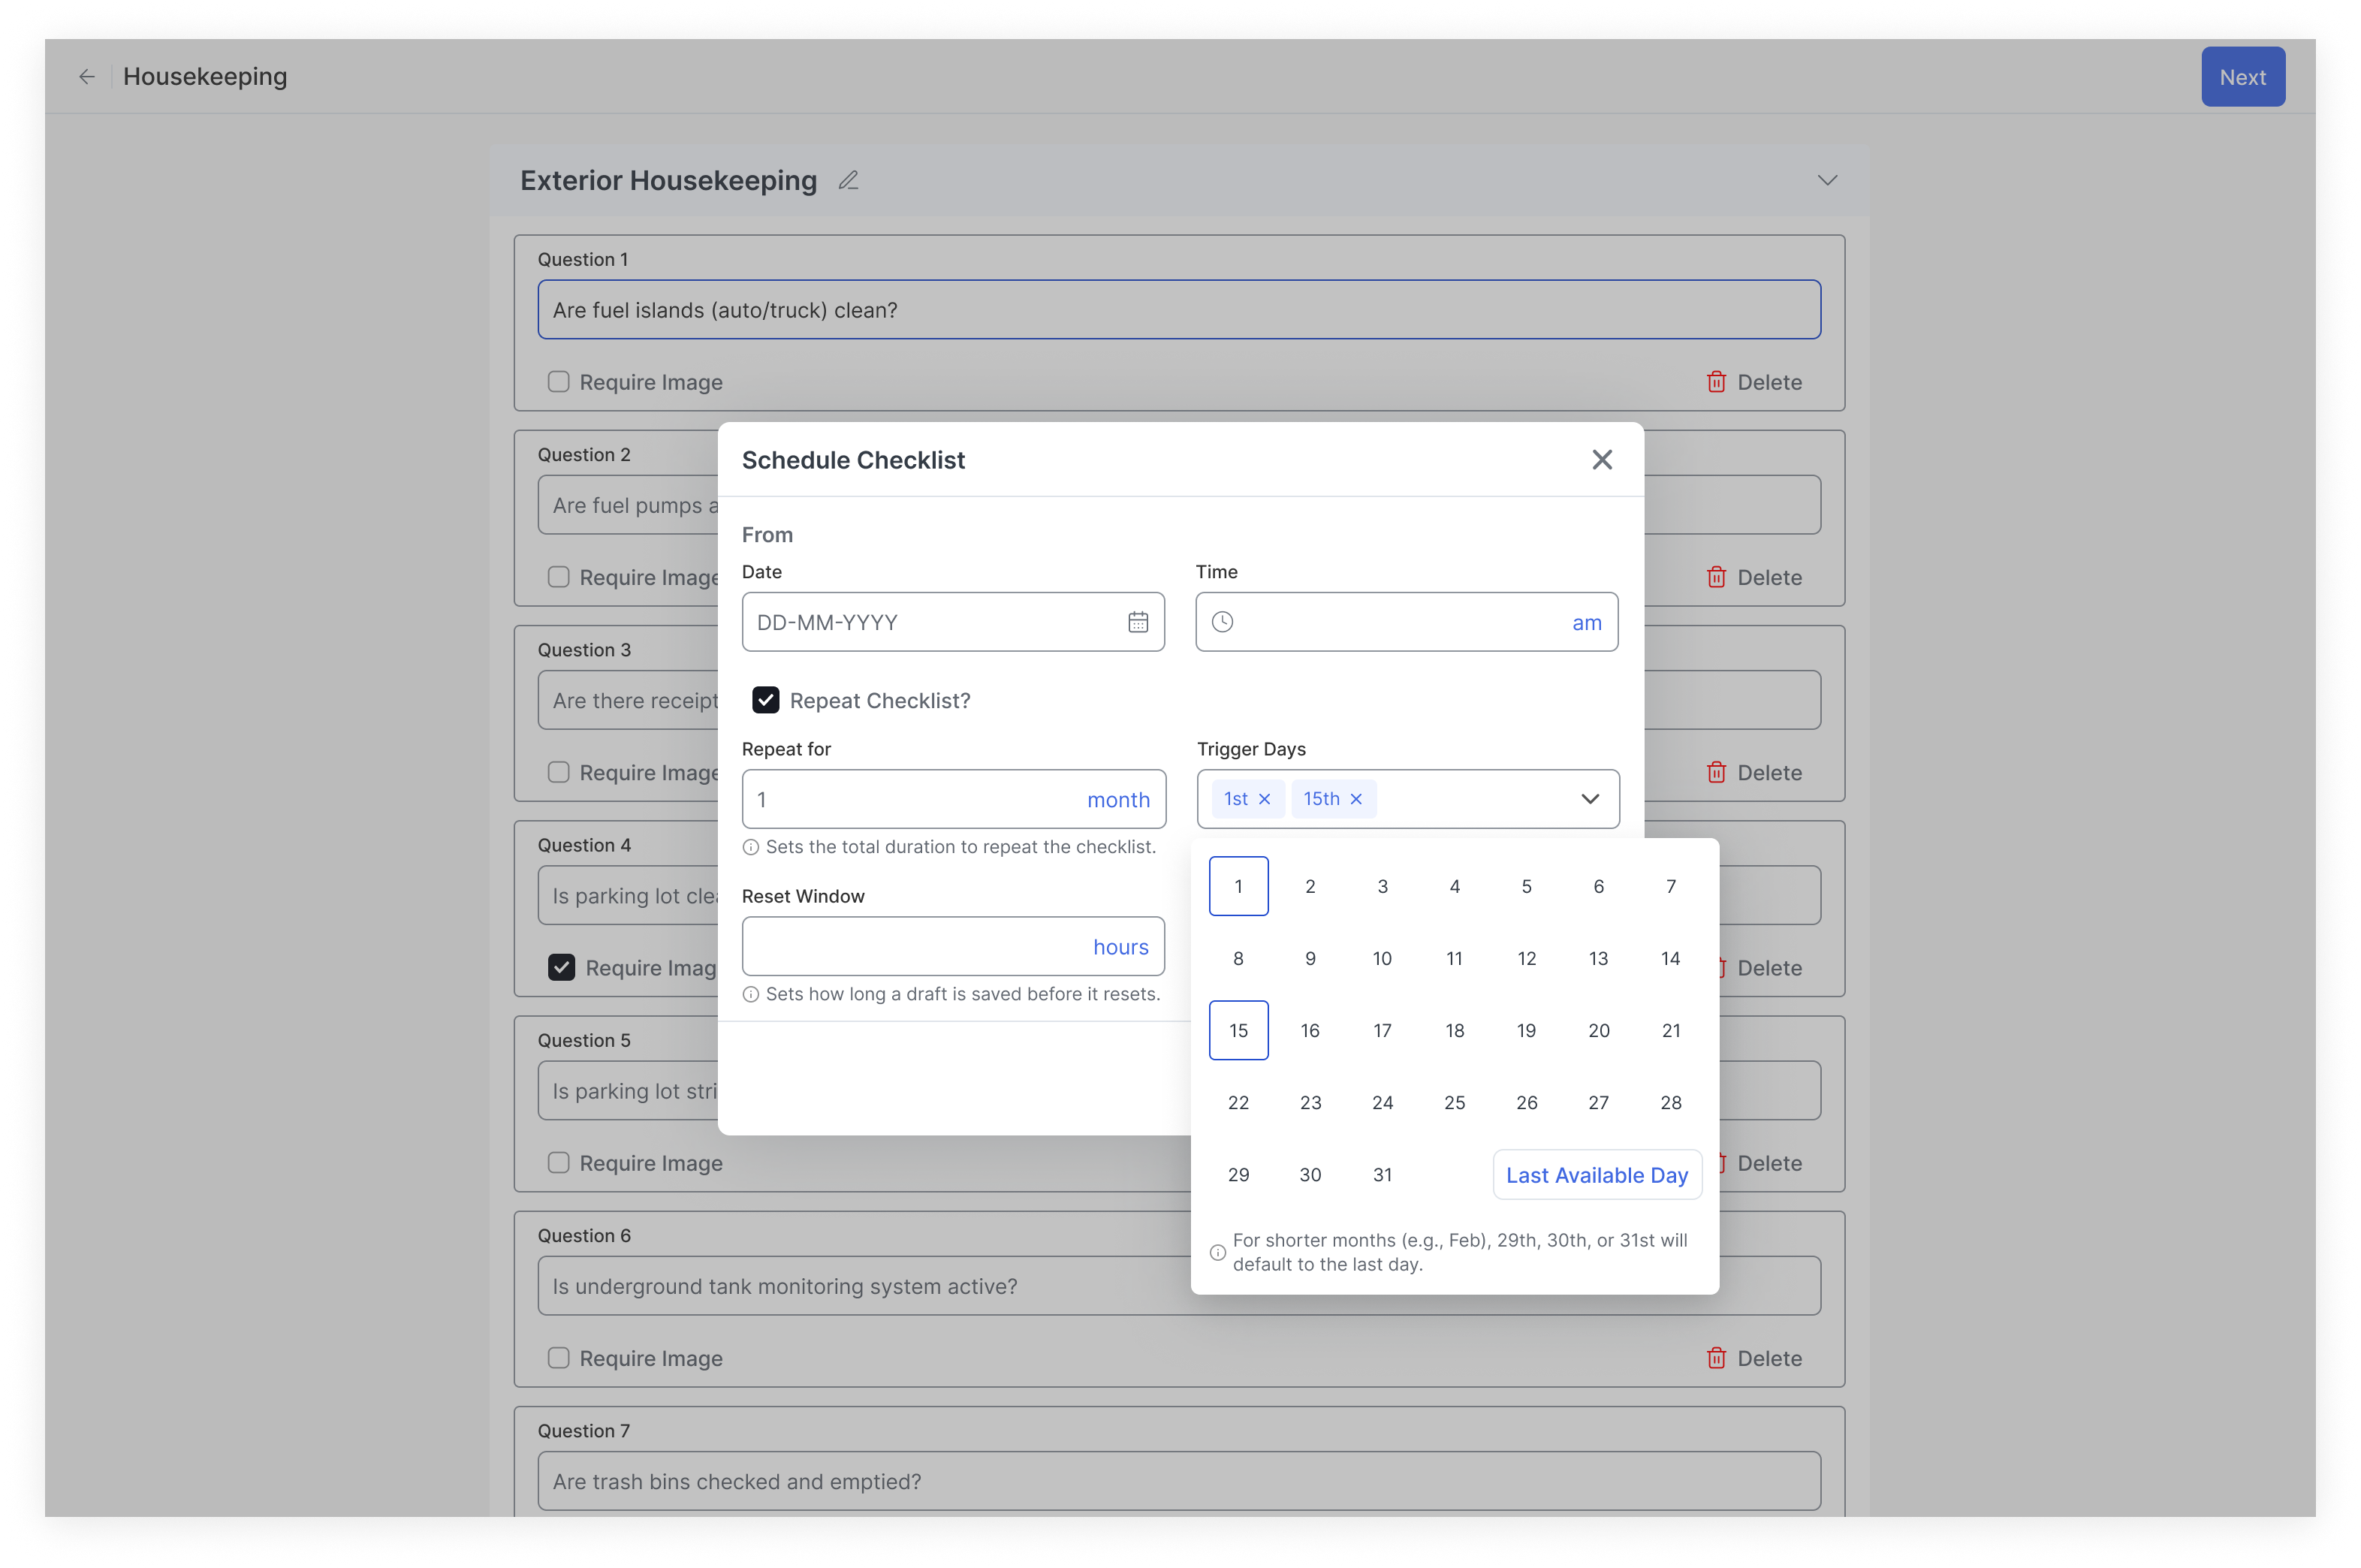Screen dimensions: 2361x1568
Task: Click the Question 6 trash delete icon
Action: pos(1716,1358)
